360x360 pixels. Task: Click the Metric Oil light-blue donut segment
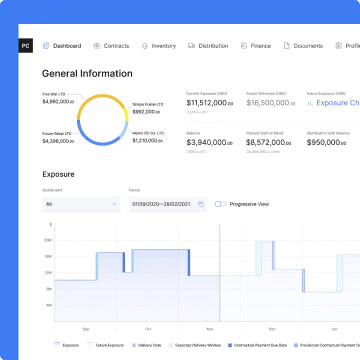(124, 131)
